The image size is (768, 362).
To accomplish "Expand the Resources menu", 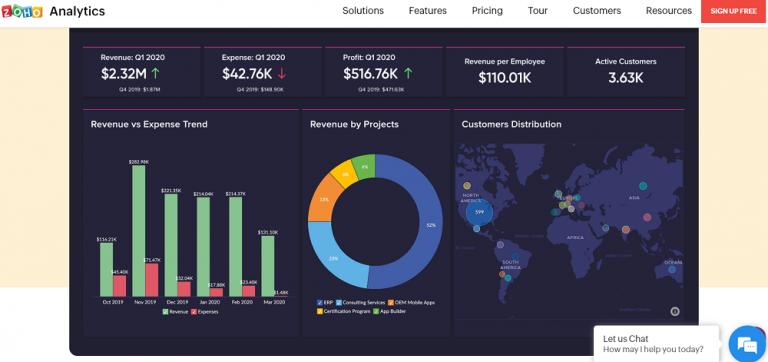I will click(x=669, y=11).
